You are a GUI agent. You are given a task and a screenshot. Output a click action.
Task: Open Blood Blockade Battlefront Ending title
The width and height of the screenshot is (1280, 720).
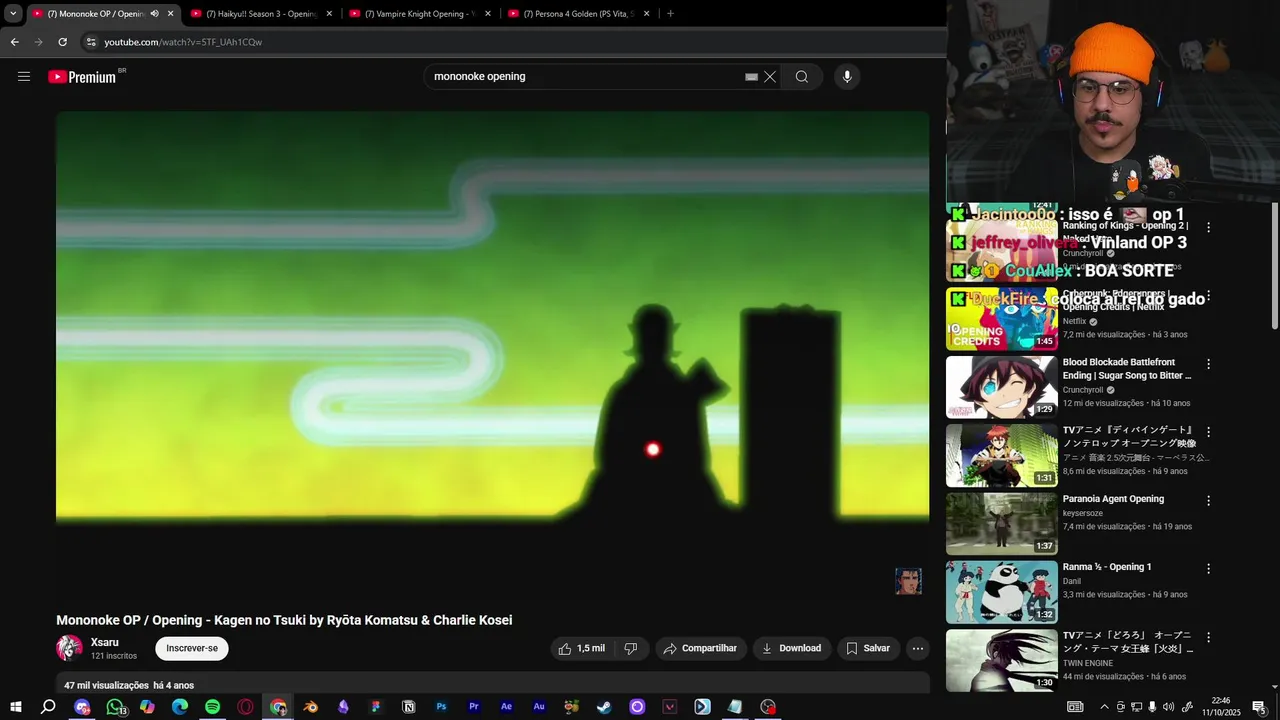click(1127, 369)
